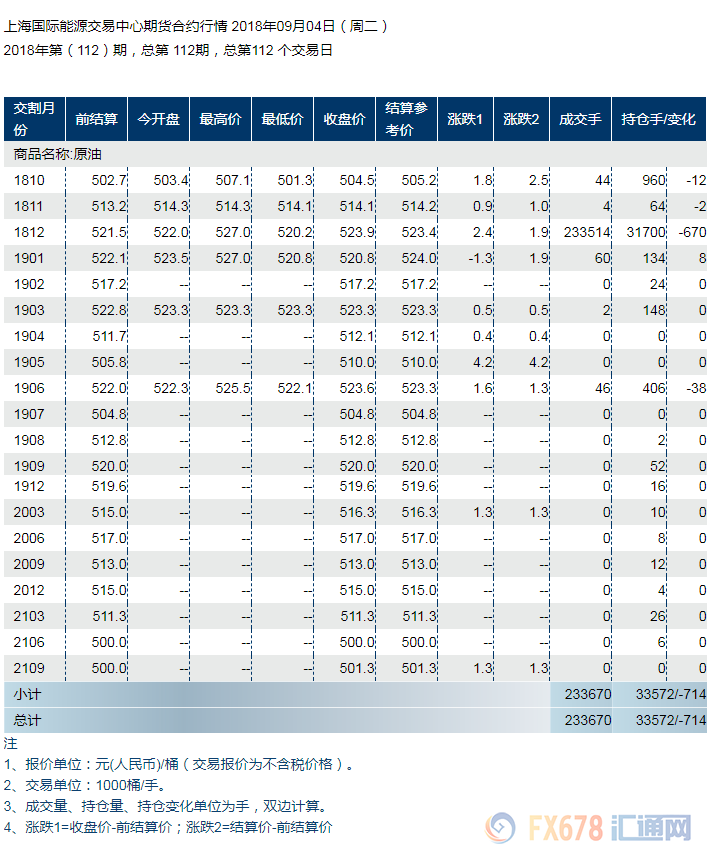Screen dimensions: 709x864
Task: Click low price 520.2 in 1812 row
Action: 295,232
